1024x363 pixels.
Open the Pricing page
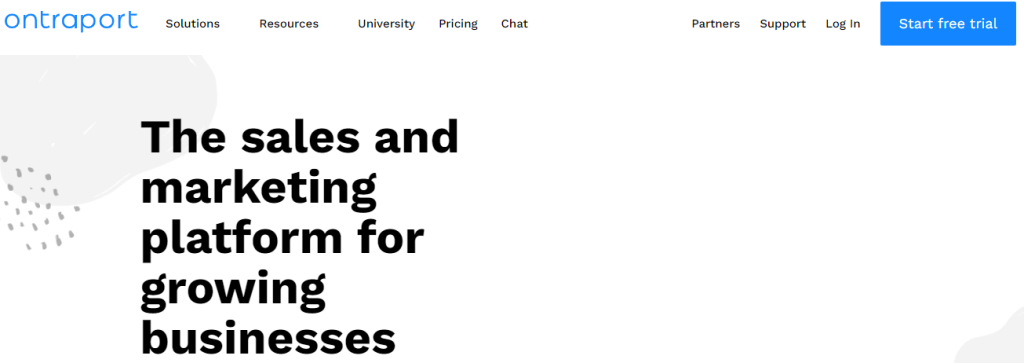[x=458, y=24]
